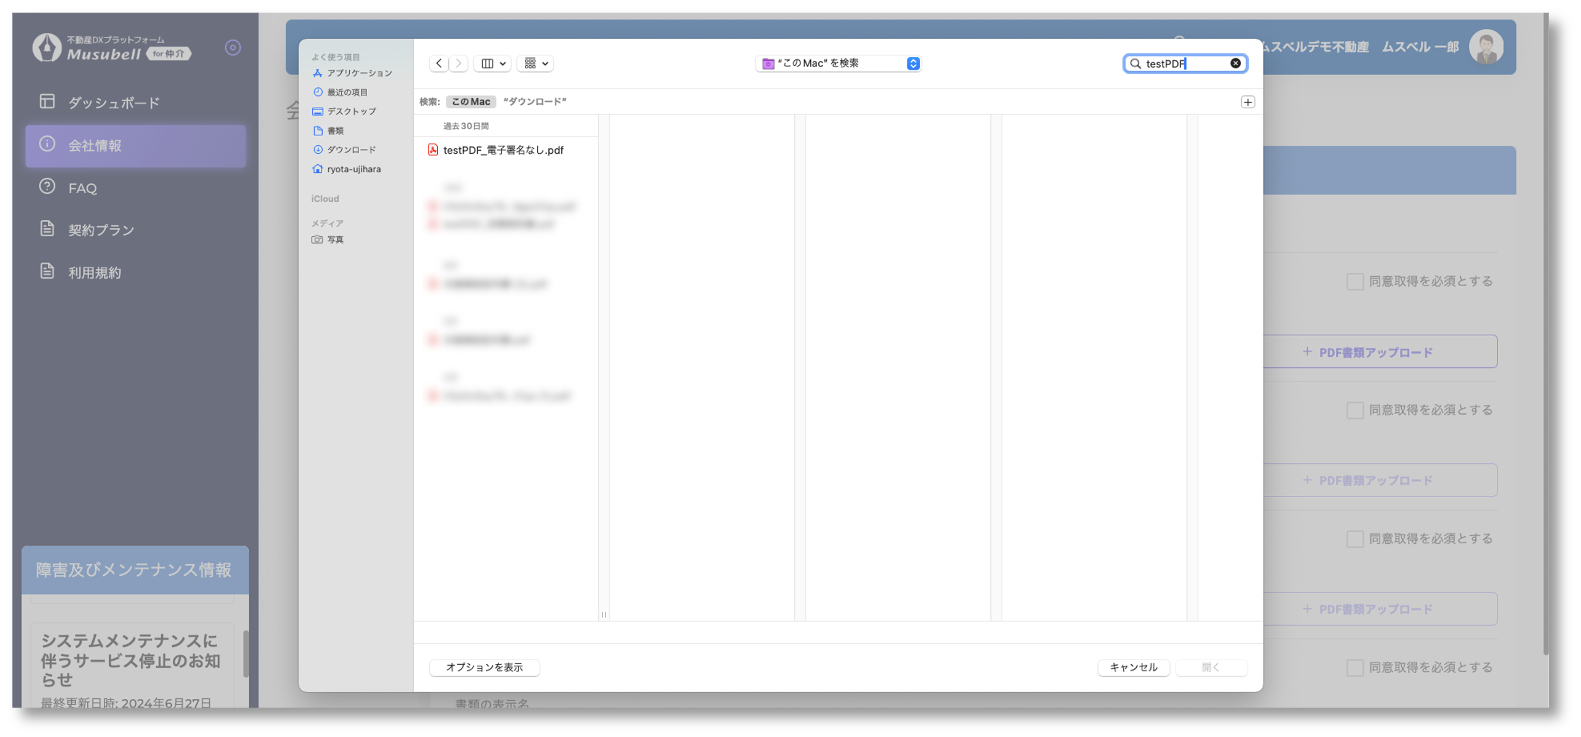This screenshot has width=1581, height=737.
Task: Expand the grouping options dropdown
Action: [x=536, y=63]
